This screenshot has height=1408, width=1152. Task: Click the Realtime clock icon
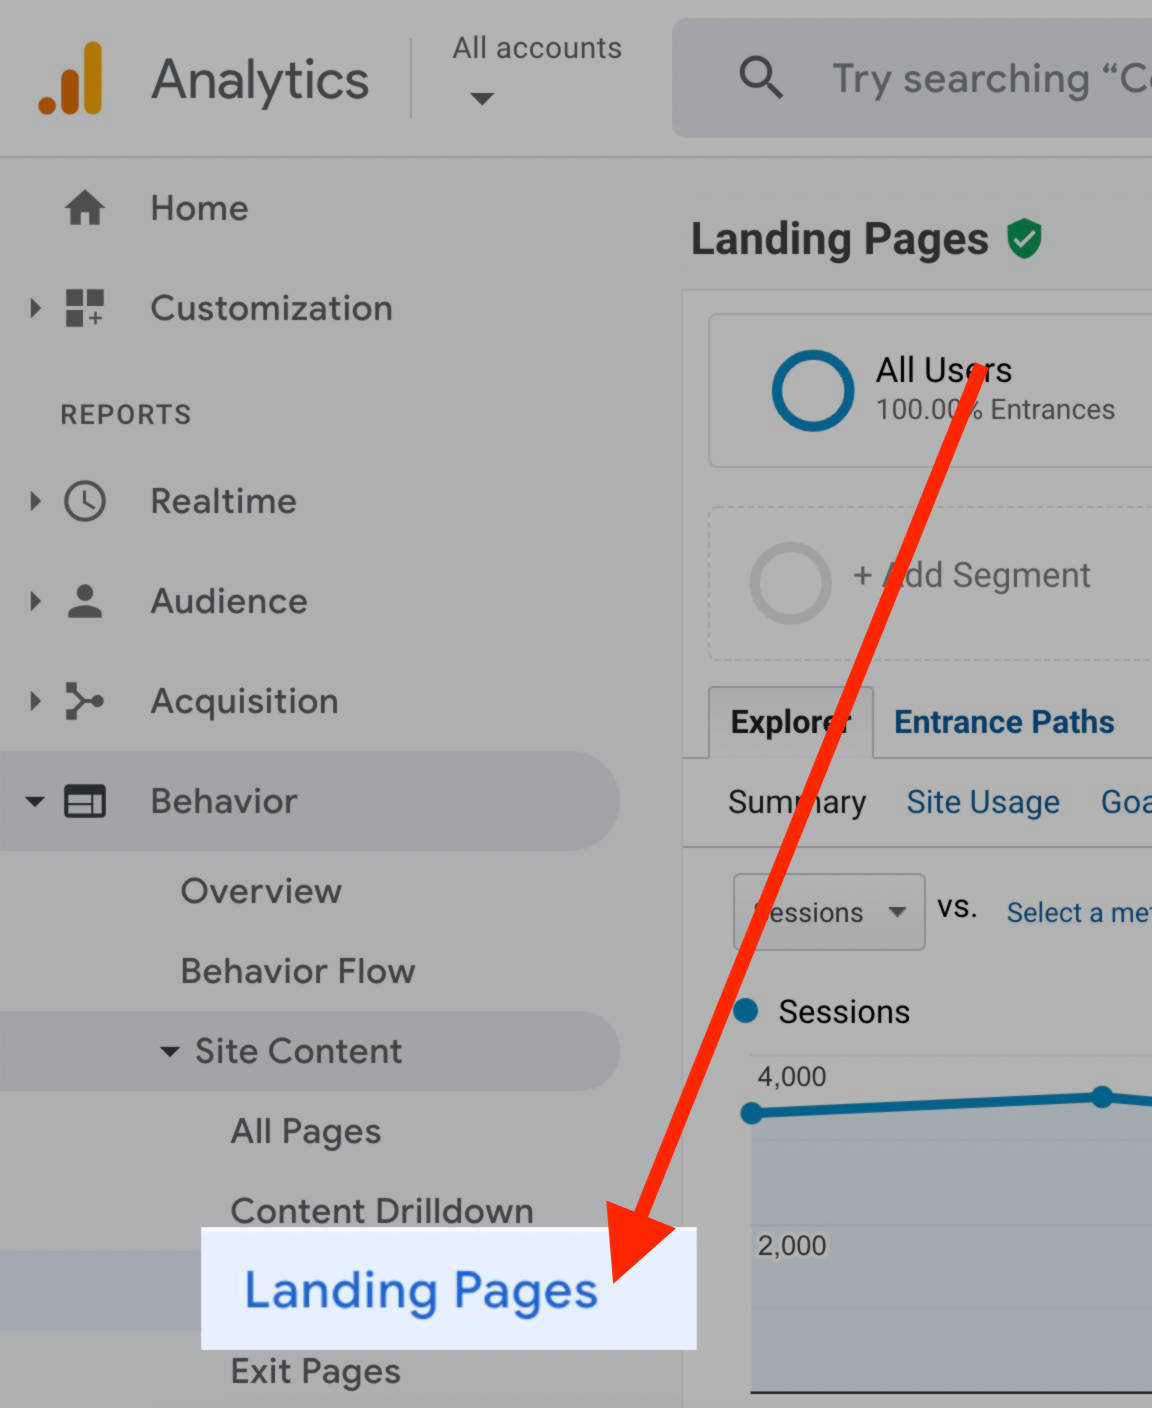tap(85, 501)
